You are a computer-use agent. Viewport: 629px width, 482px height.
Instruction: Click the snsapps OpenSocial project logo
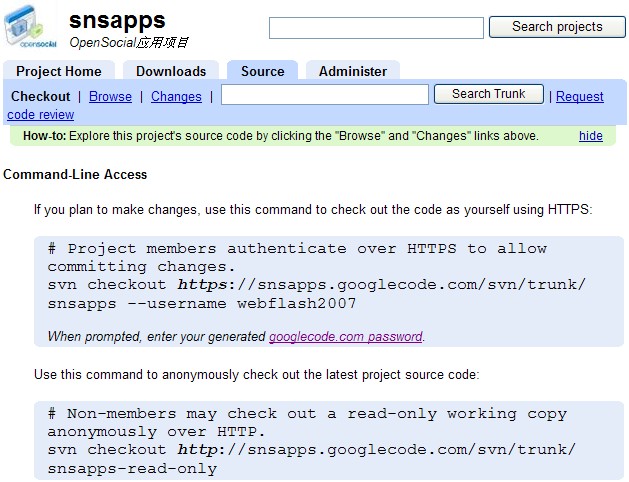click(x=30, y=26)
